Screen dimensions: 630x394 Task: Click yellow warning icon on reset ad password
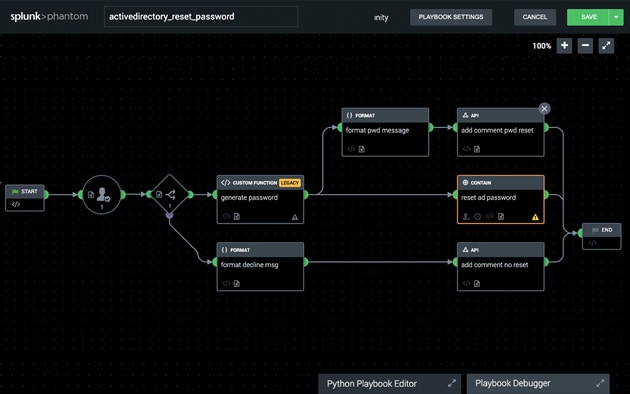(x=535, y=217)
